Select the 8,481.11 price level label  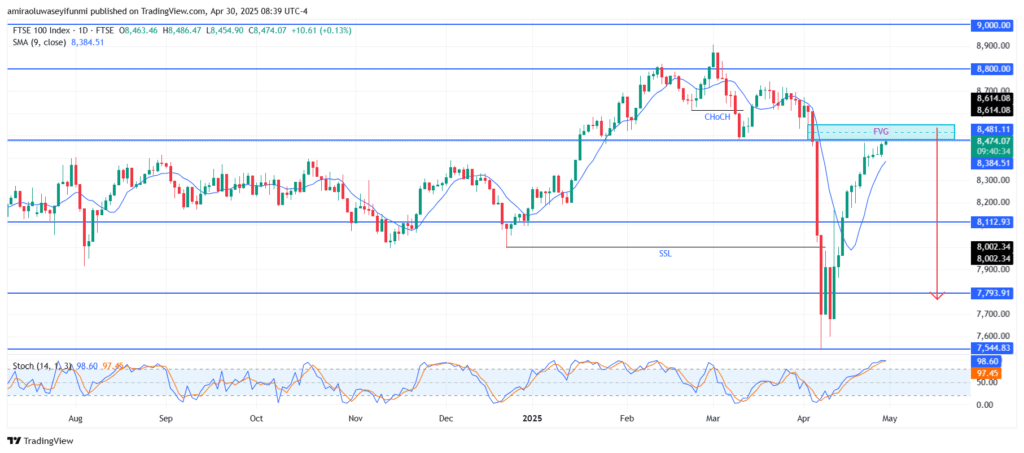point(994,129)
